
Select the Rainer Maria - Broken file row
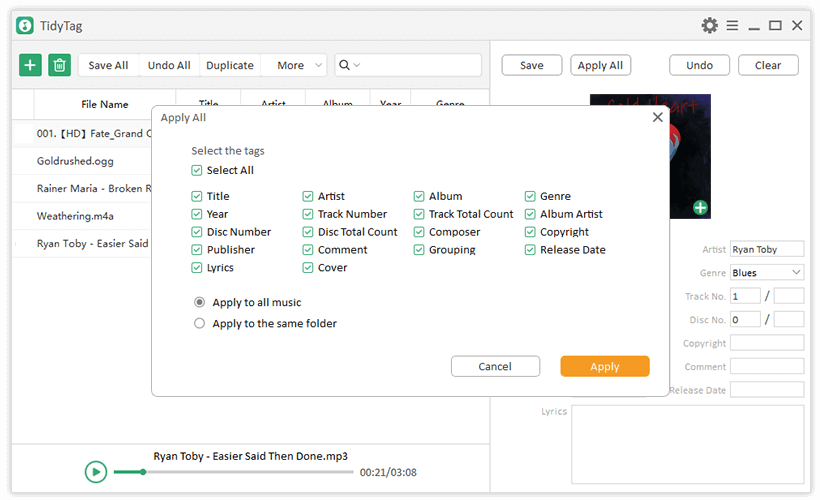pos(82,188)
